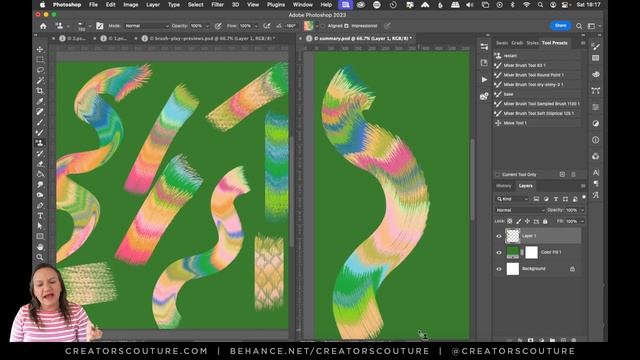This screenshot has height=360, width=640.
Task: Select the Pen tool
Action: click(x=40, y=205)
